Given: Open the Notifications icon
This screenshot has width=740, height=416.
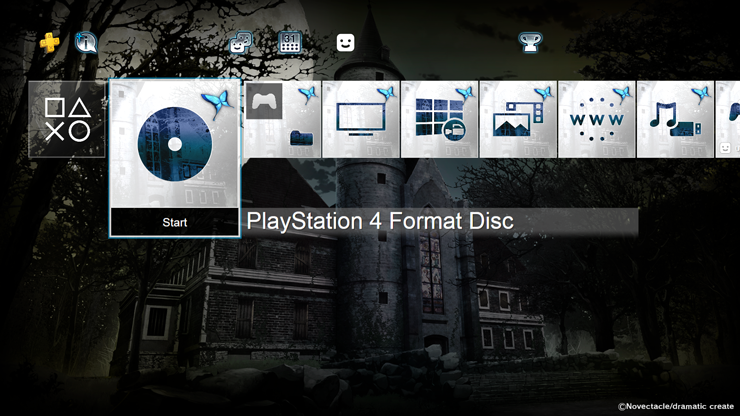Looking at the screenshot, I should pos(86,43).
